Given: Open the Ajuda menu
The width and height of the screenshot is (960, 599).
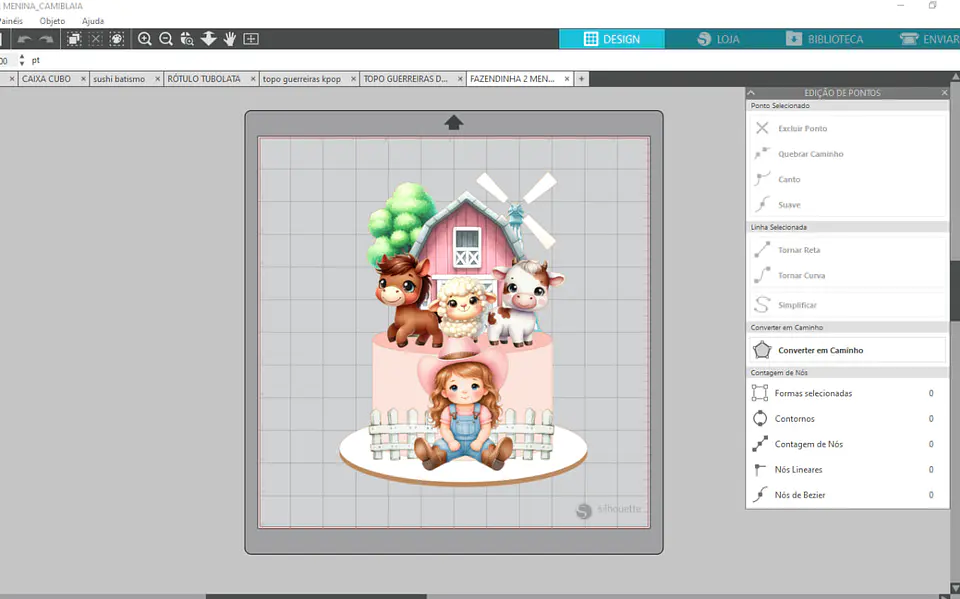Looking at the screenshot, I should (93, 21).
